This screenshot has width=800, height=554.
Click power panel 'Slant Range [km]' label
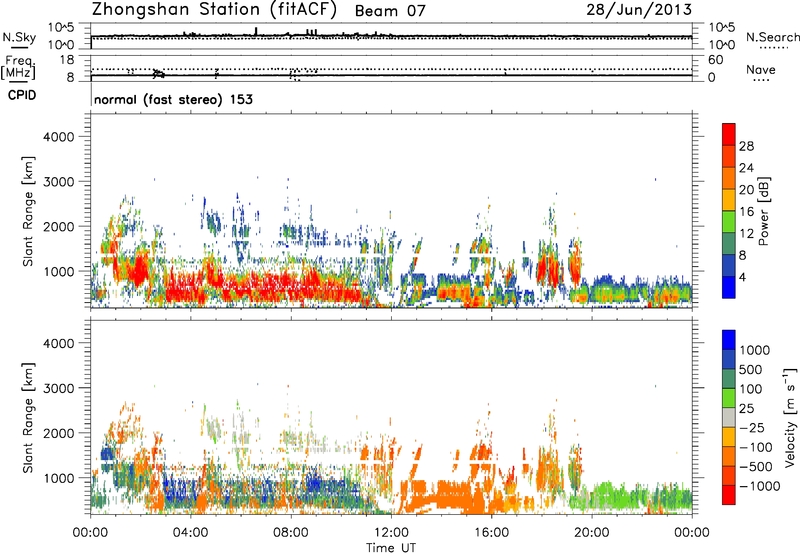click(28, 211)
